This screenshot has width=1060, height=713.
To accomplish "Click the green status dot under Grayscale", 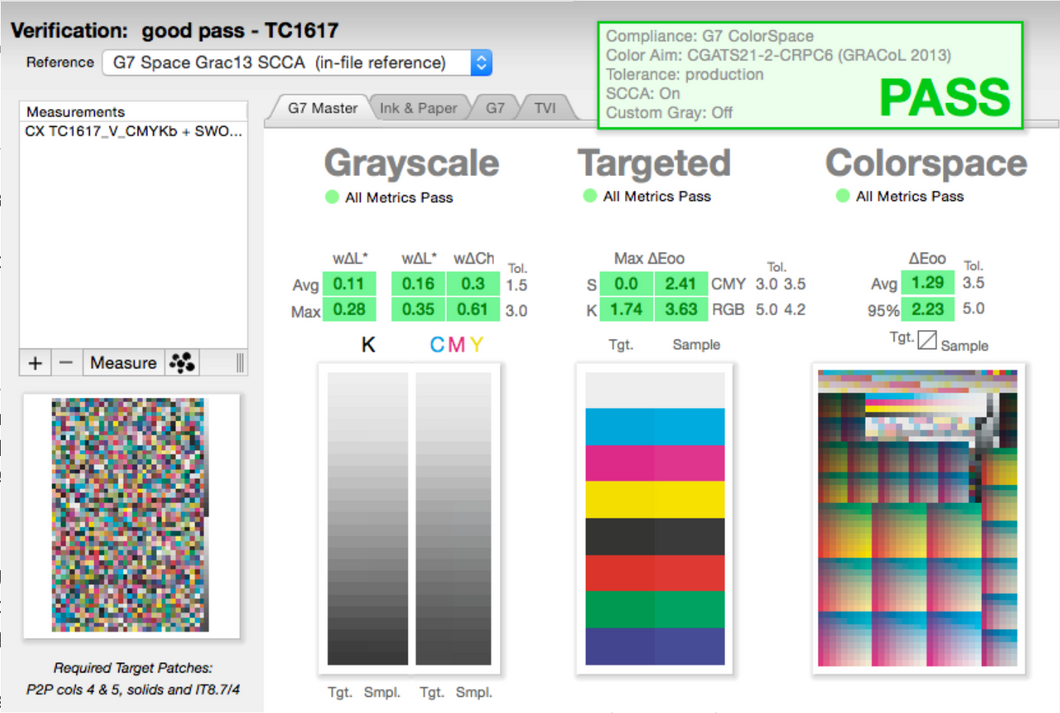I will [332, 197].
